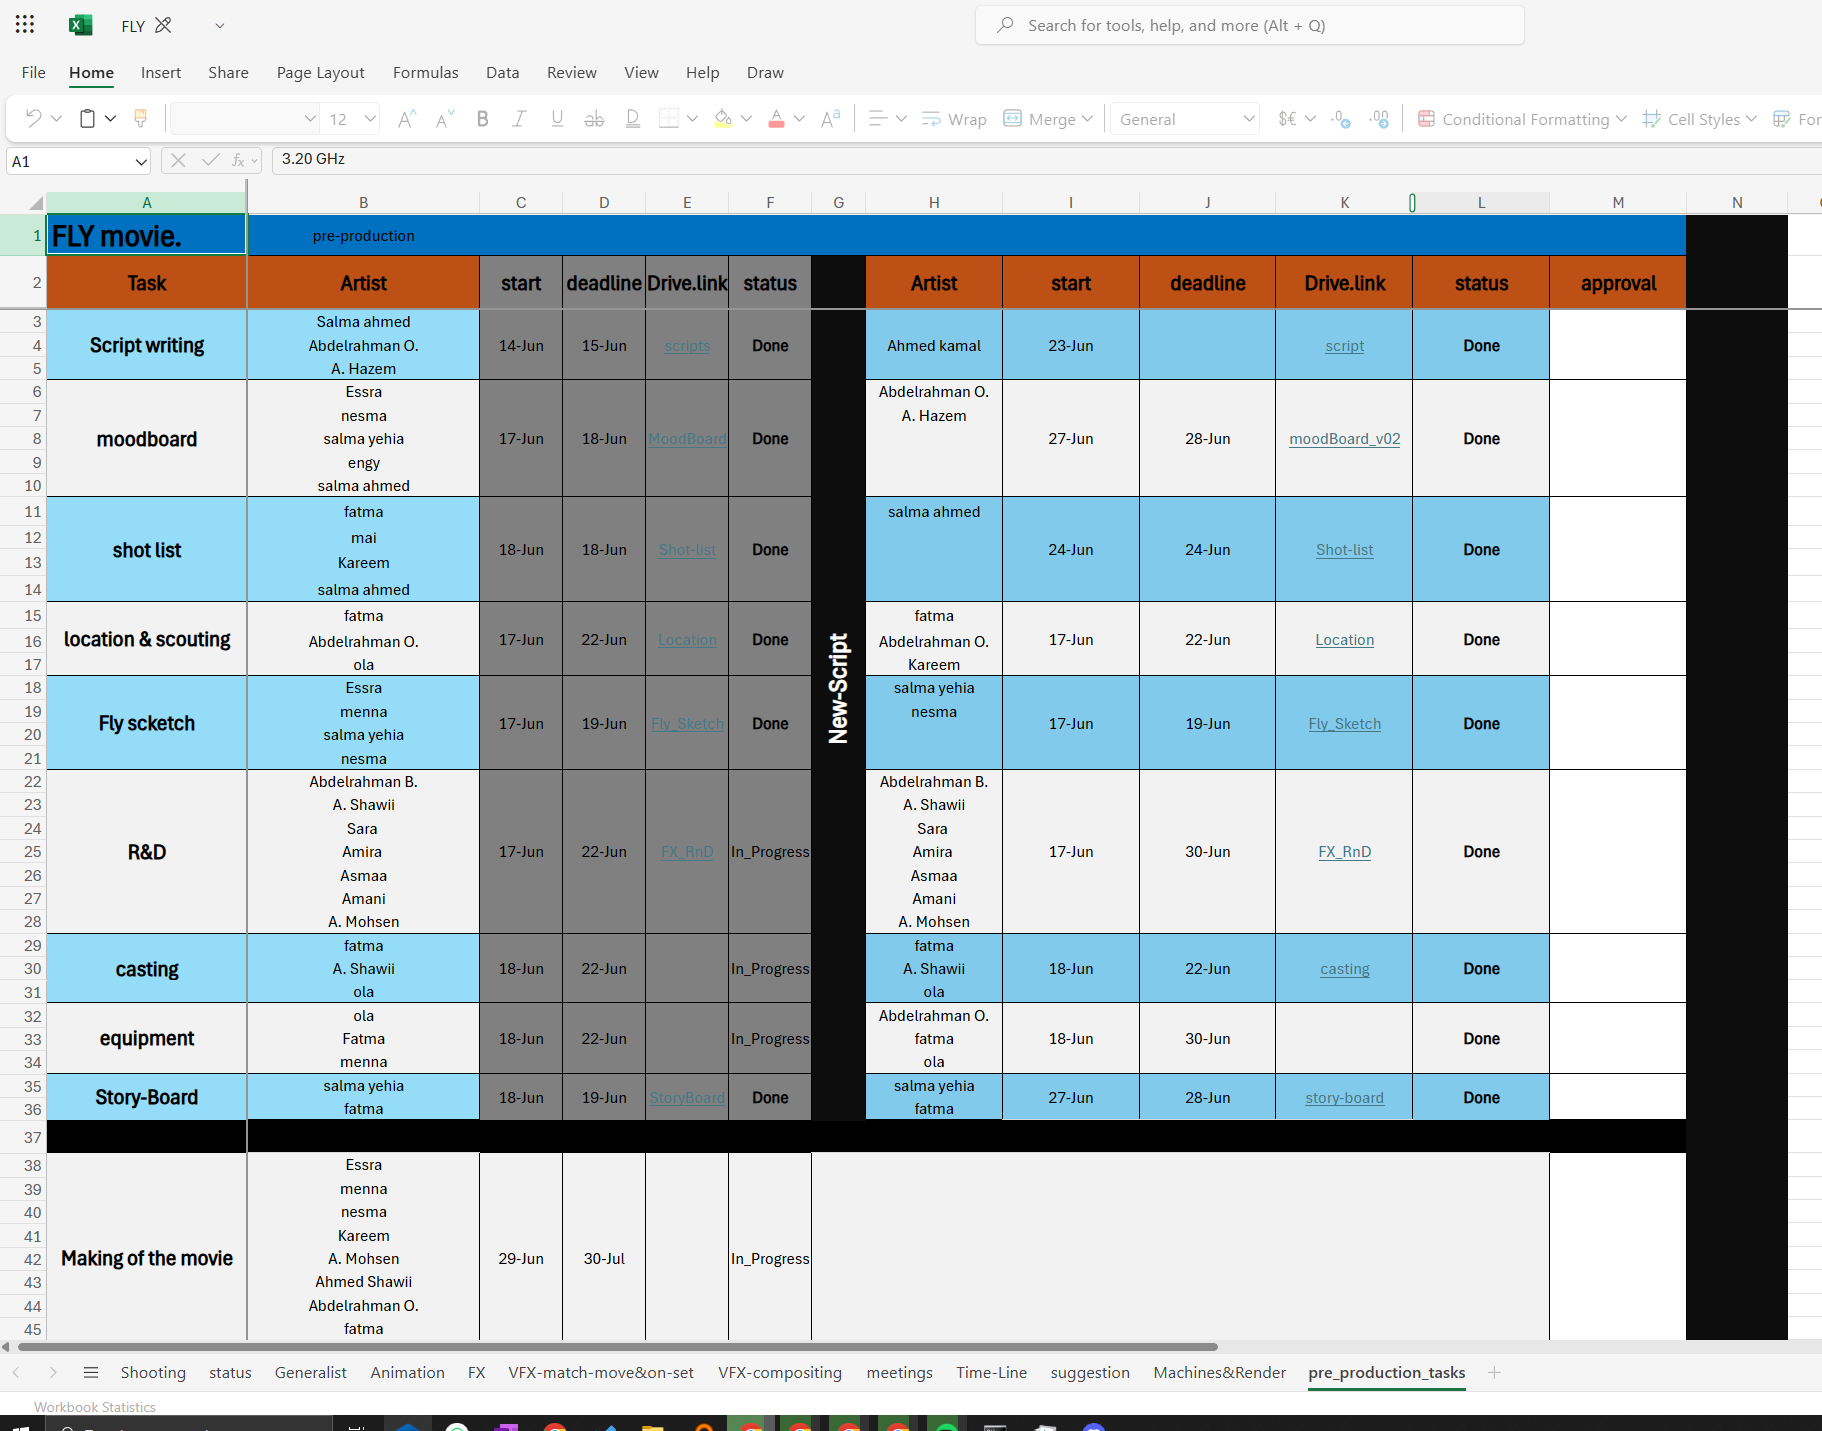Toggle Bold formatting
The image size is (1822, 1431).
pos(482,119)
